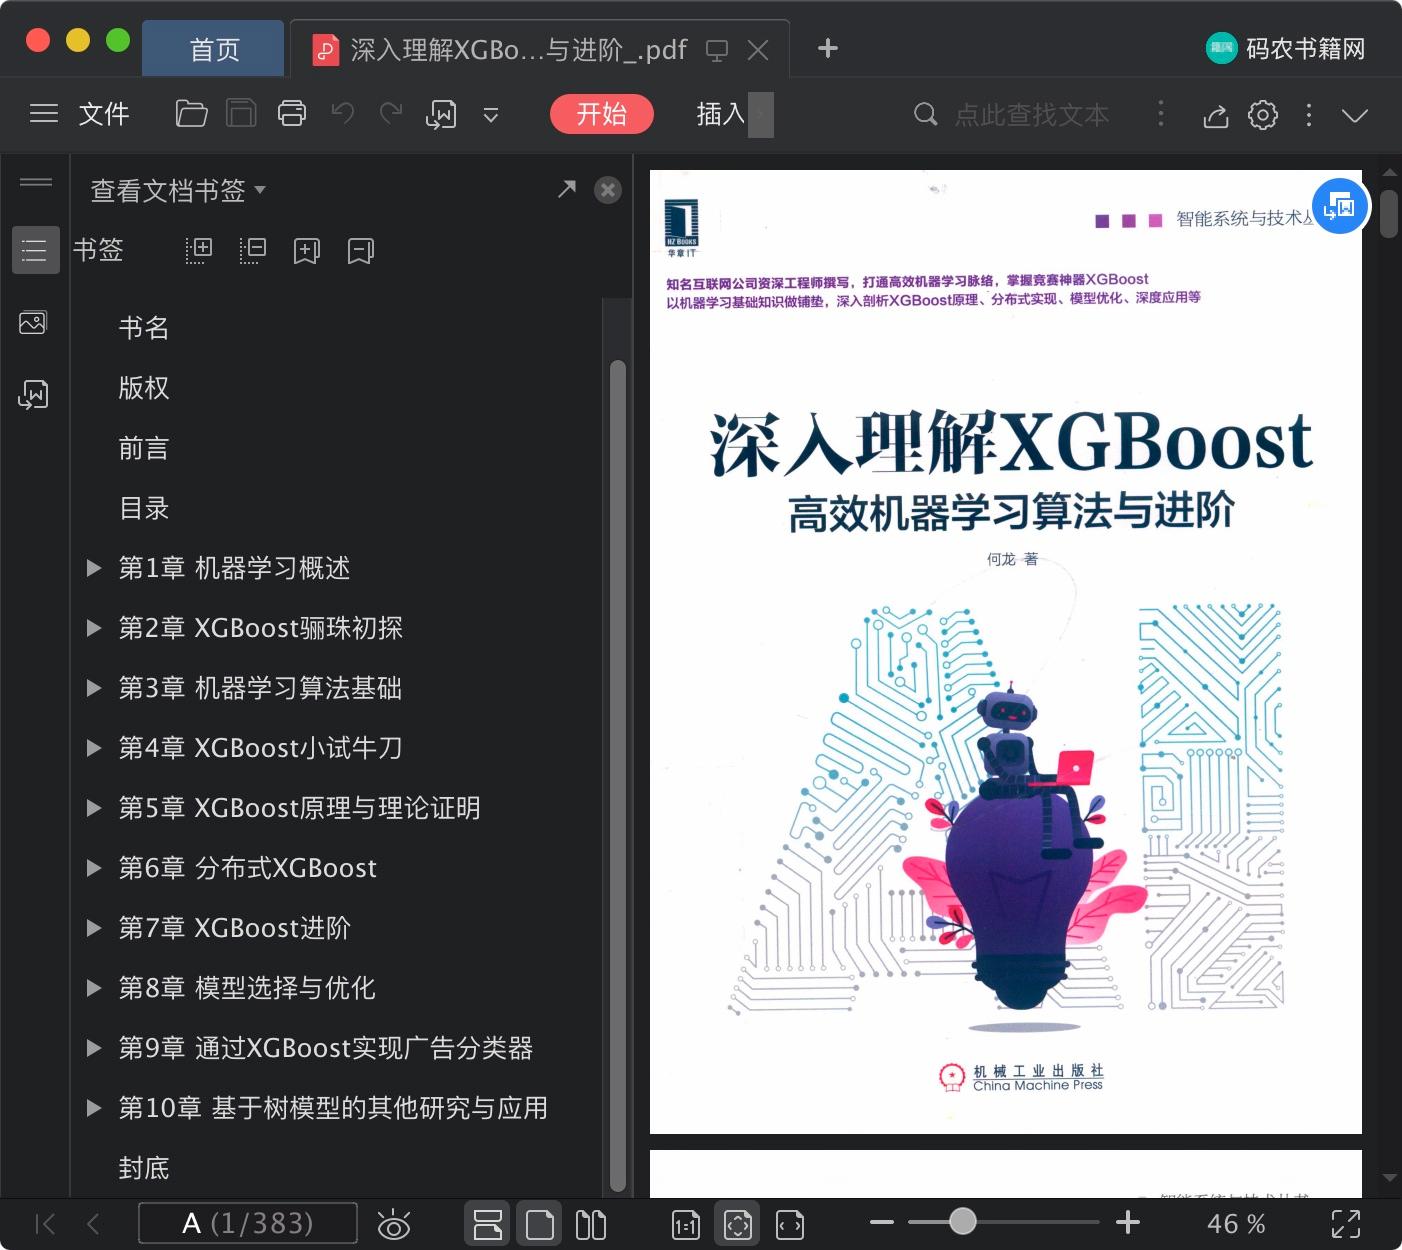Expand 第3章 机器学习算法基础
Image resolution: width=1402 pixels, height=1250 pixels.
94,688
